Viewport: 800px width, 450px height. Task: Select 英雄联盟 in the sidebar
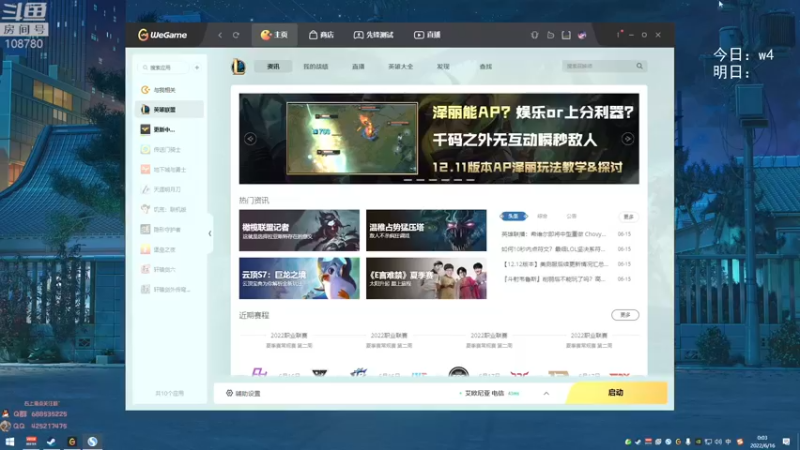pos(169,110)
